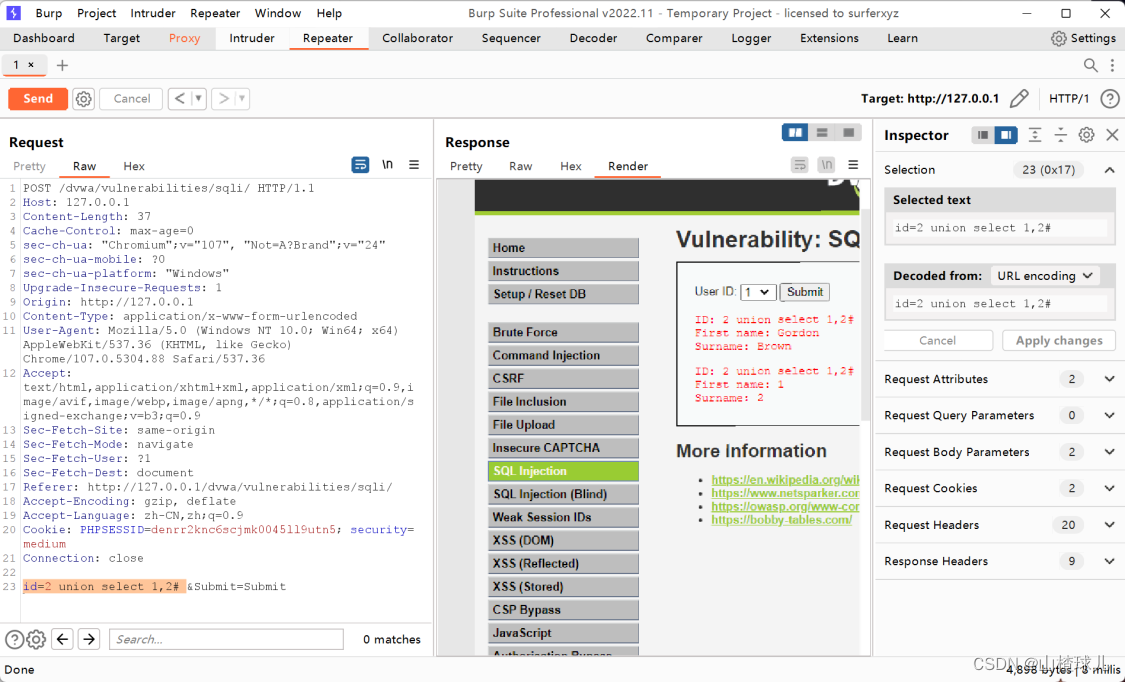The image size is (1125, 682).
Task: Open history dropdown beside back arrow
Action: click(199, 99)
